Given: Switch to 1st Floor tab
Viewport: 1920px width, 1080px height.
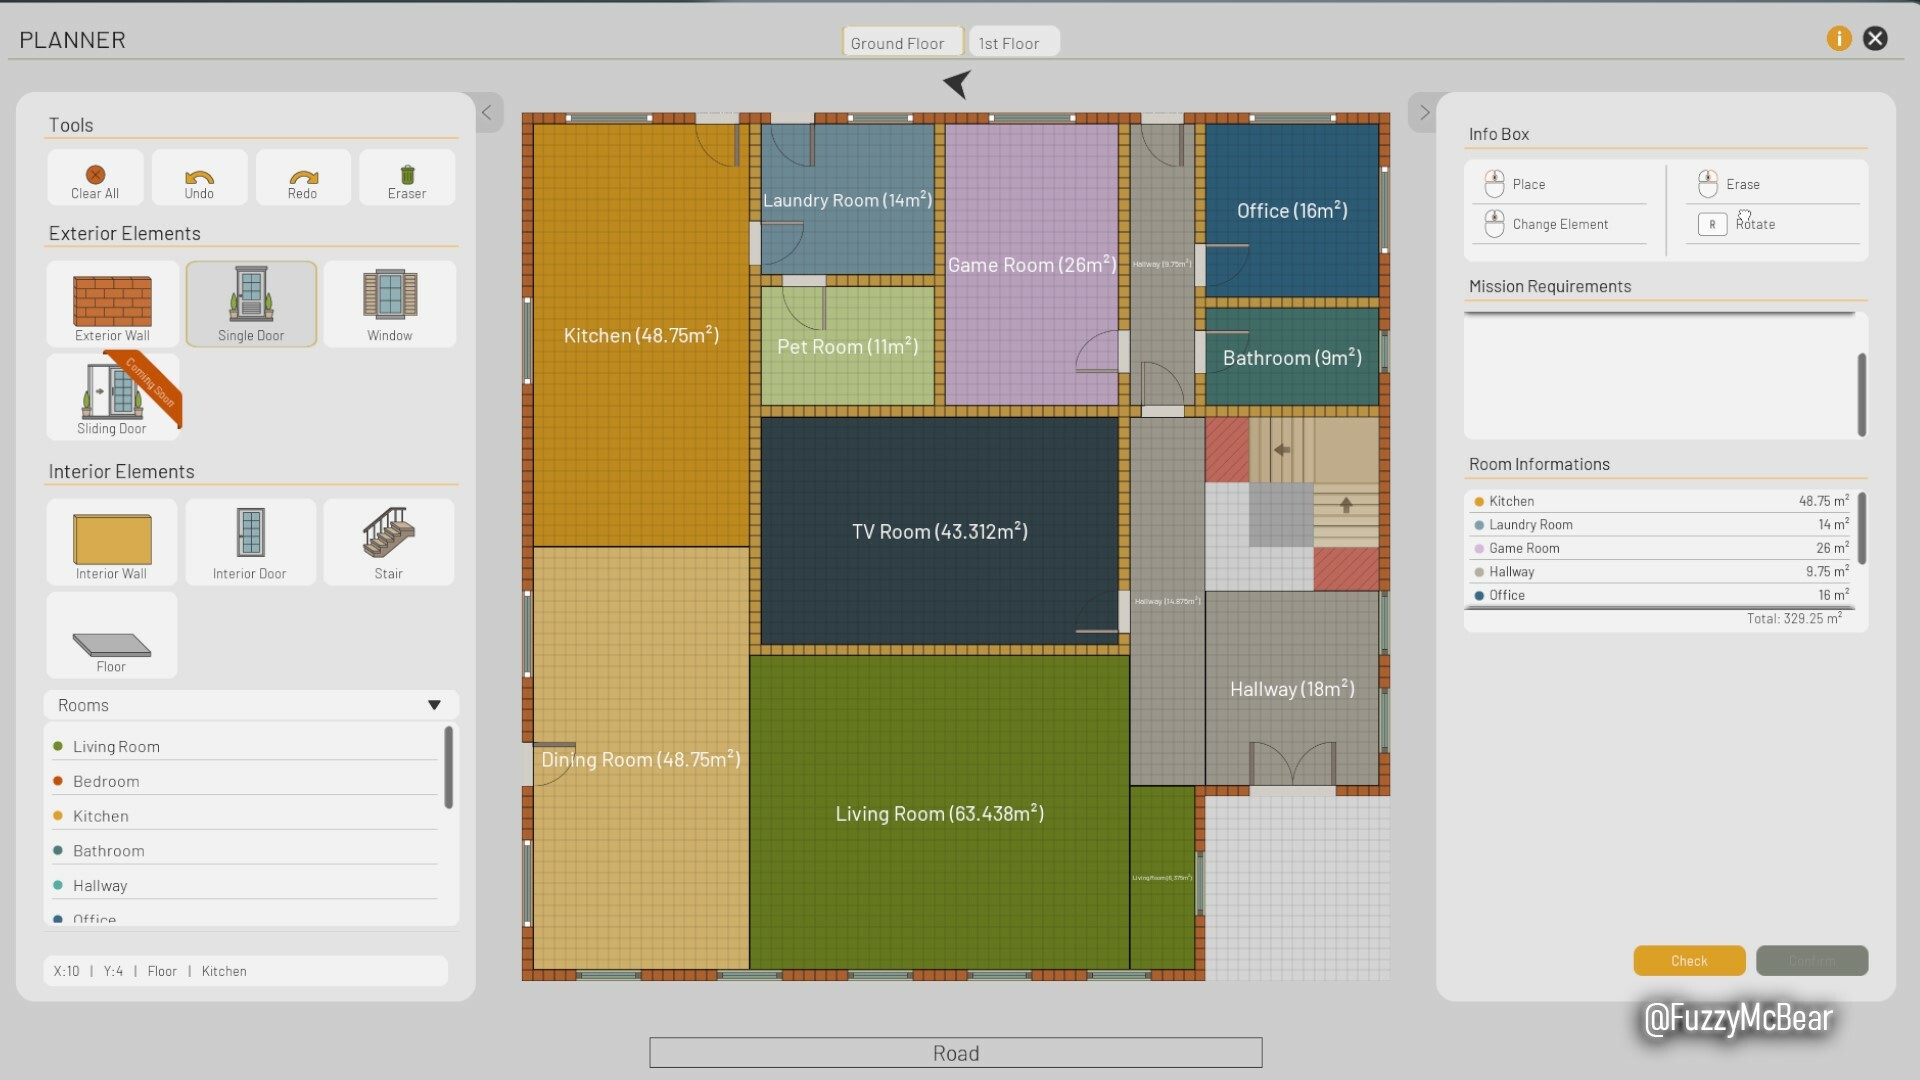Looking at the screenshot, I should pyautogui.click(x=1009, y=42).
